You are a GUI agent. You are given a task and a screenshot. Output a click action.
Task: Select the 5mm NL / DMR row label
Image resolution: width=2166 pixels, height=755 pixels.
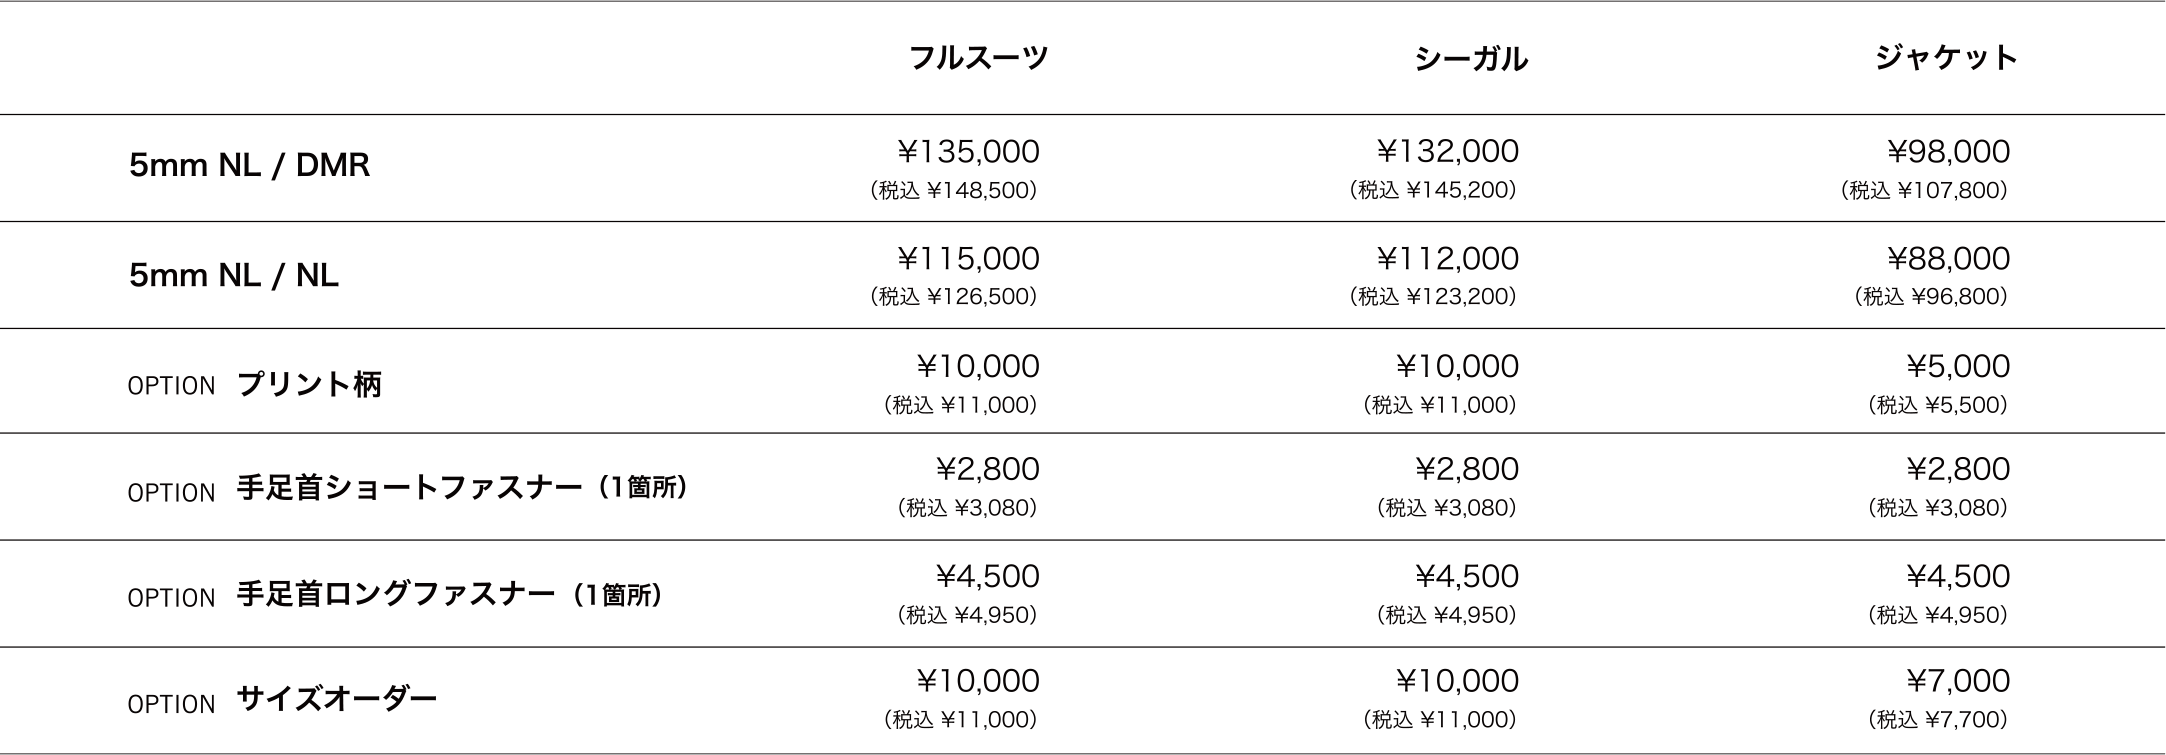click(249, 165)
